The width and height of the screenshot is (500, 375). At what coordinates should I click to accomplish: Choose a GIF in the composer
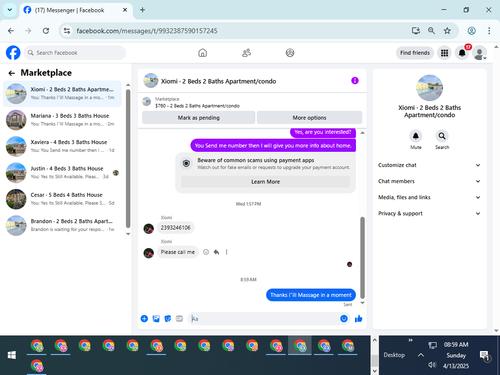[x=179, y=319]
